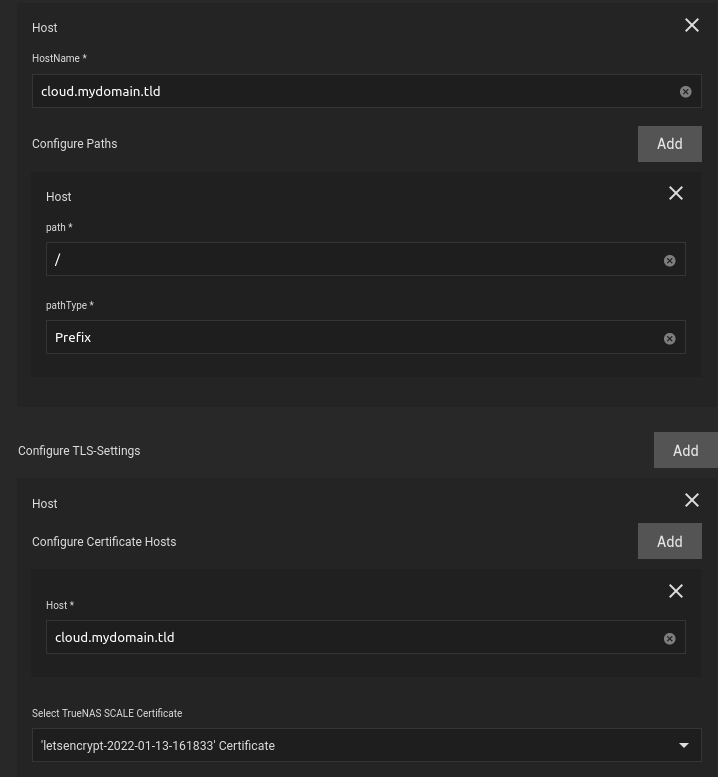718x777 pixels.
Task: Remove the Host block under Configure TLS-Settings
Action: (x=692, y=500)
